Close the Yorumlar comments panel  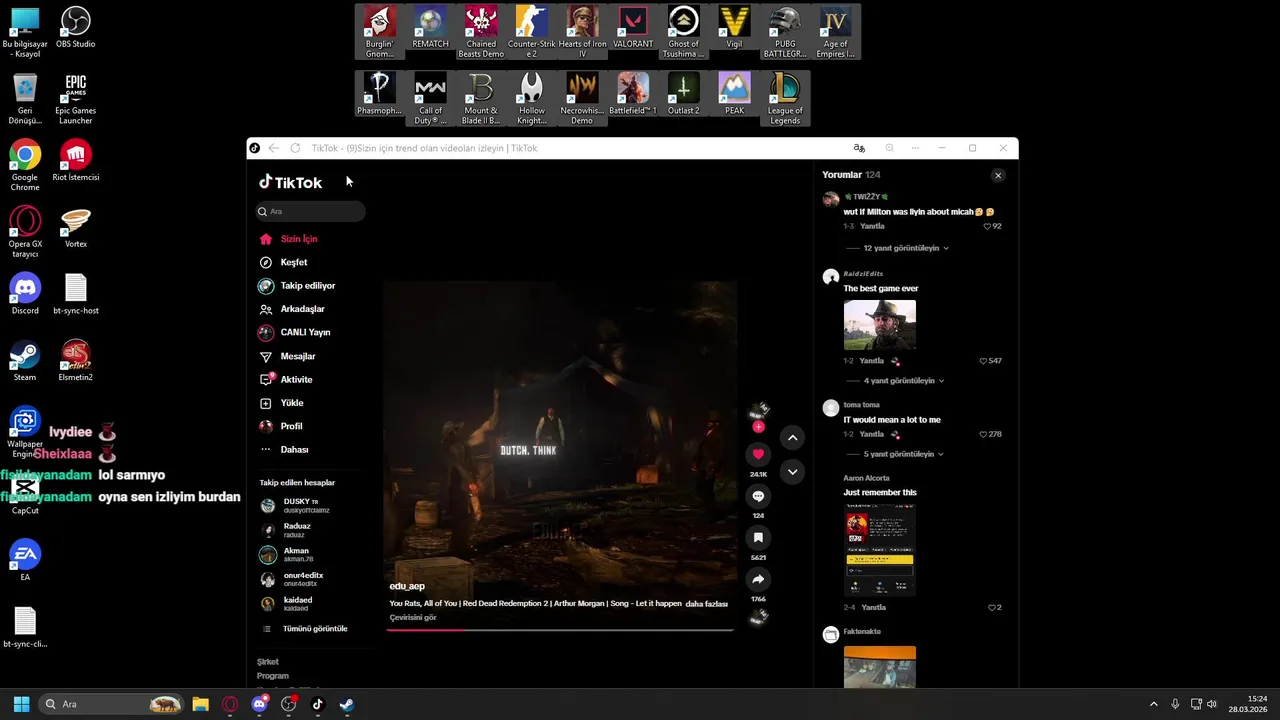(x=997, y=175)
